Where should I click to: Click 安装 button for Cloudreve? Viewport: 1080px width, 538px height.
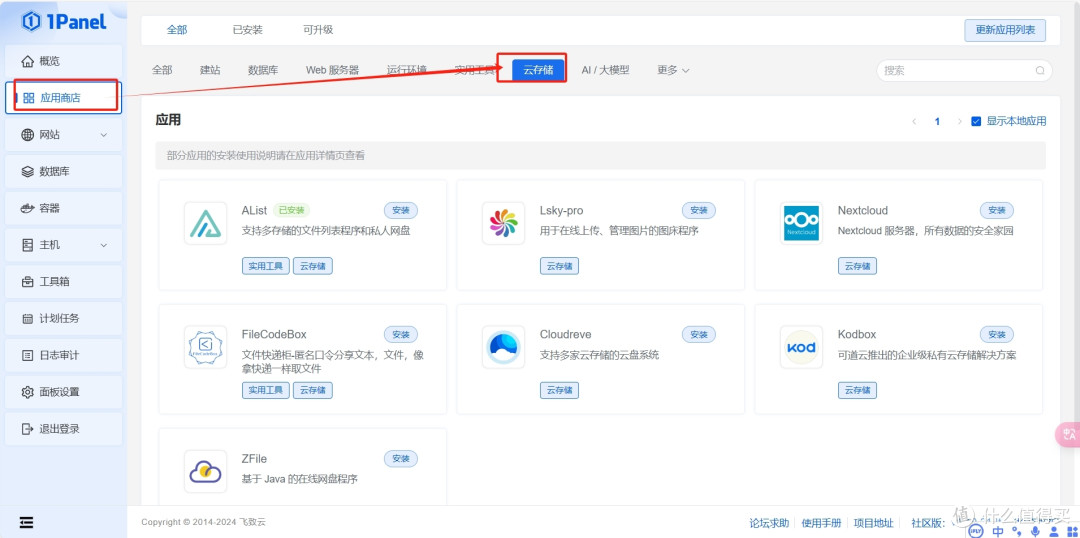point(699,335)
